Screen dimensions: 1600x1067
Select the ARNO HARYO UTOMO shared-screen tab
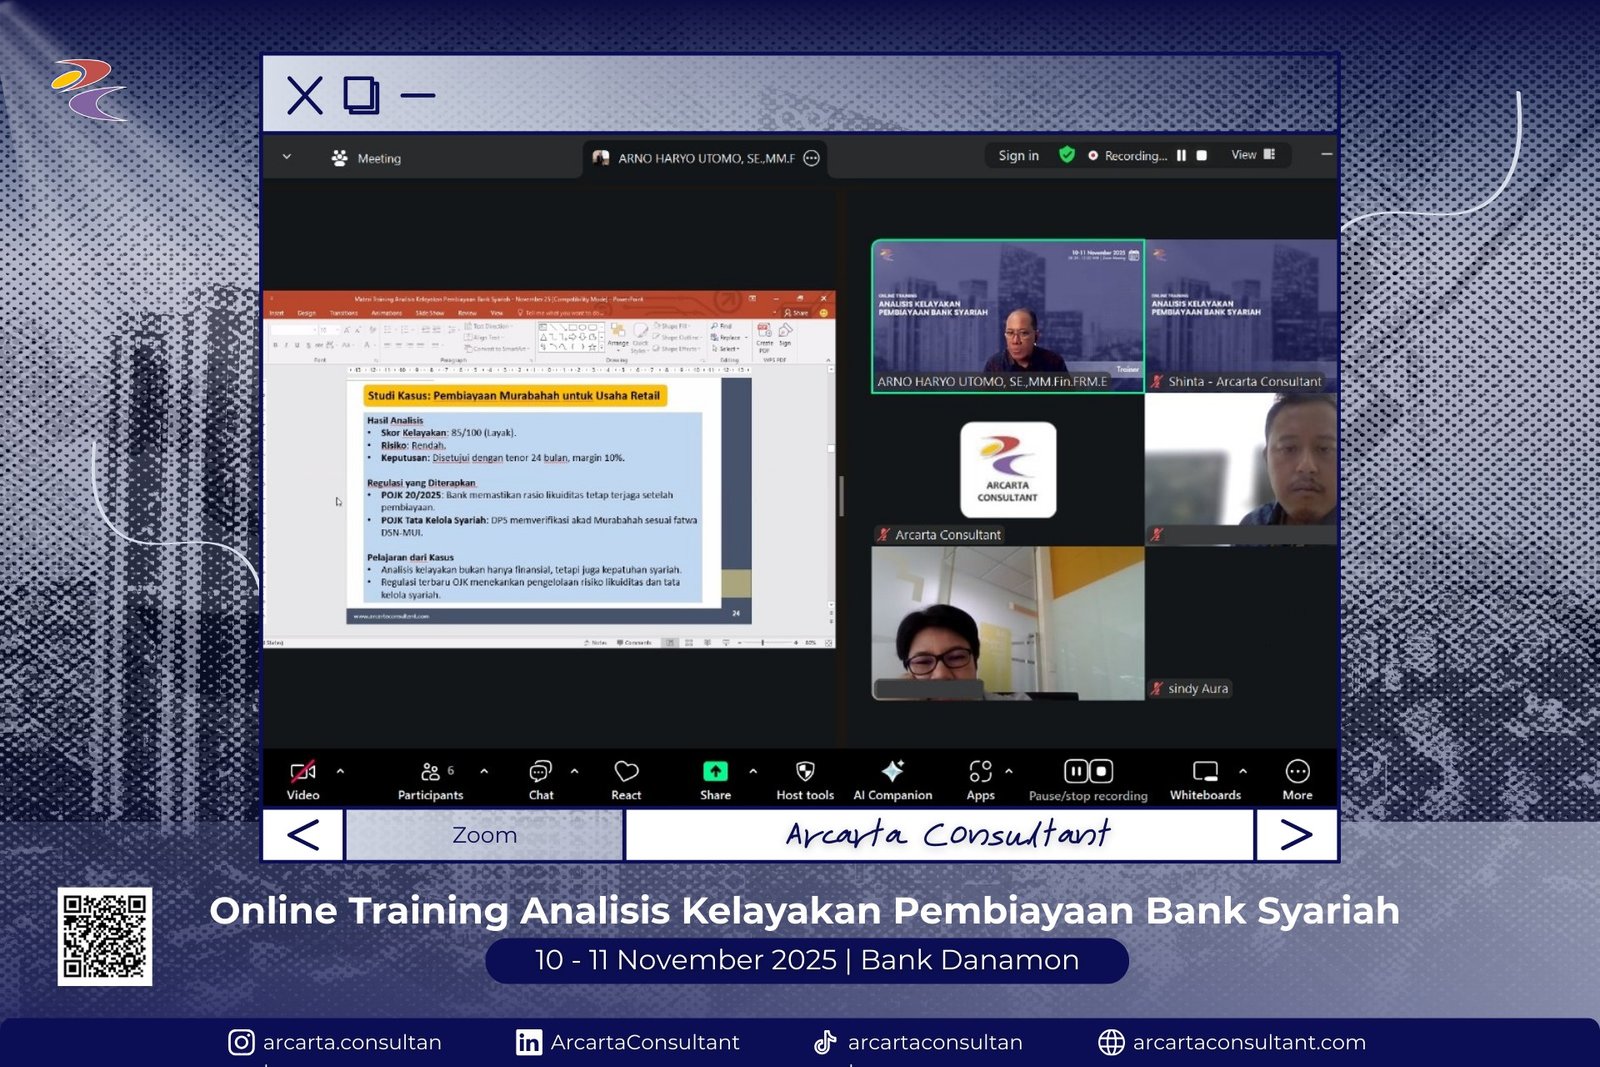pos(705,158)
